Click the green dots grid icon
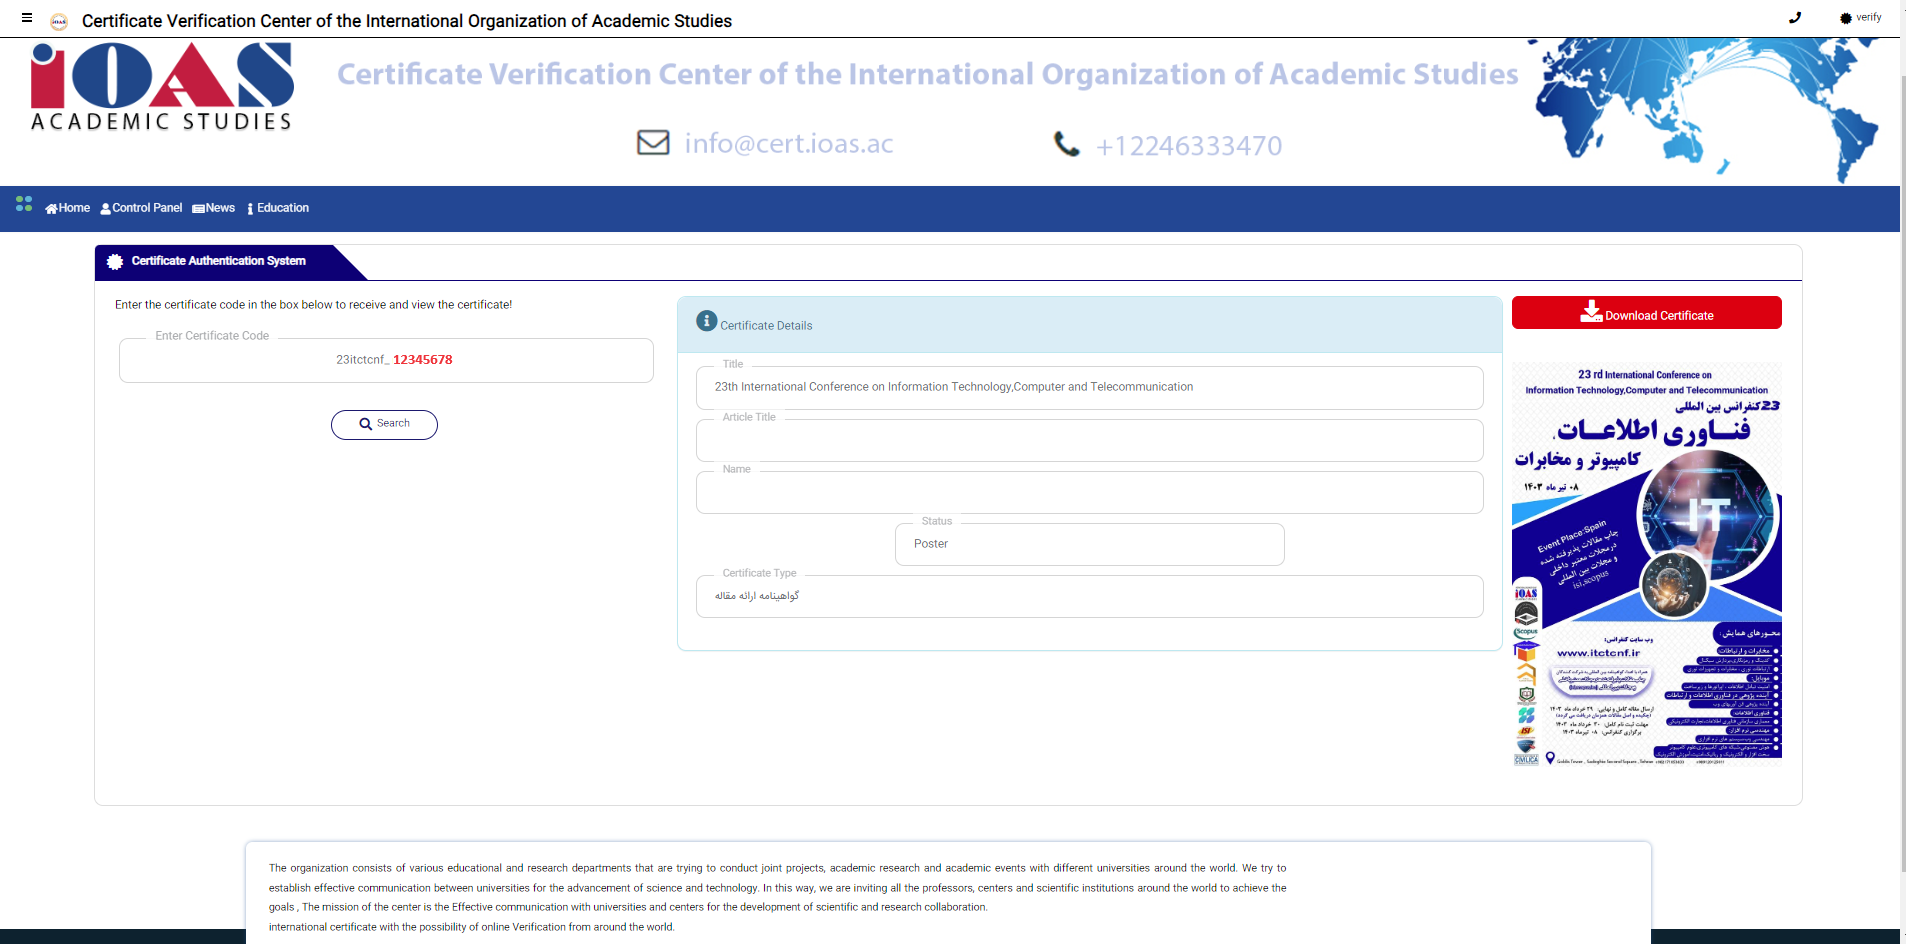 coord(24,204)
